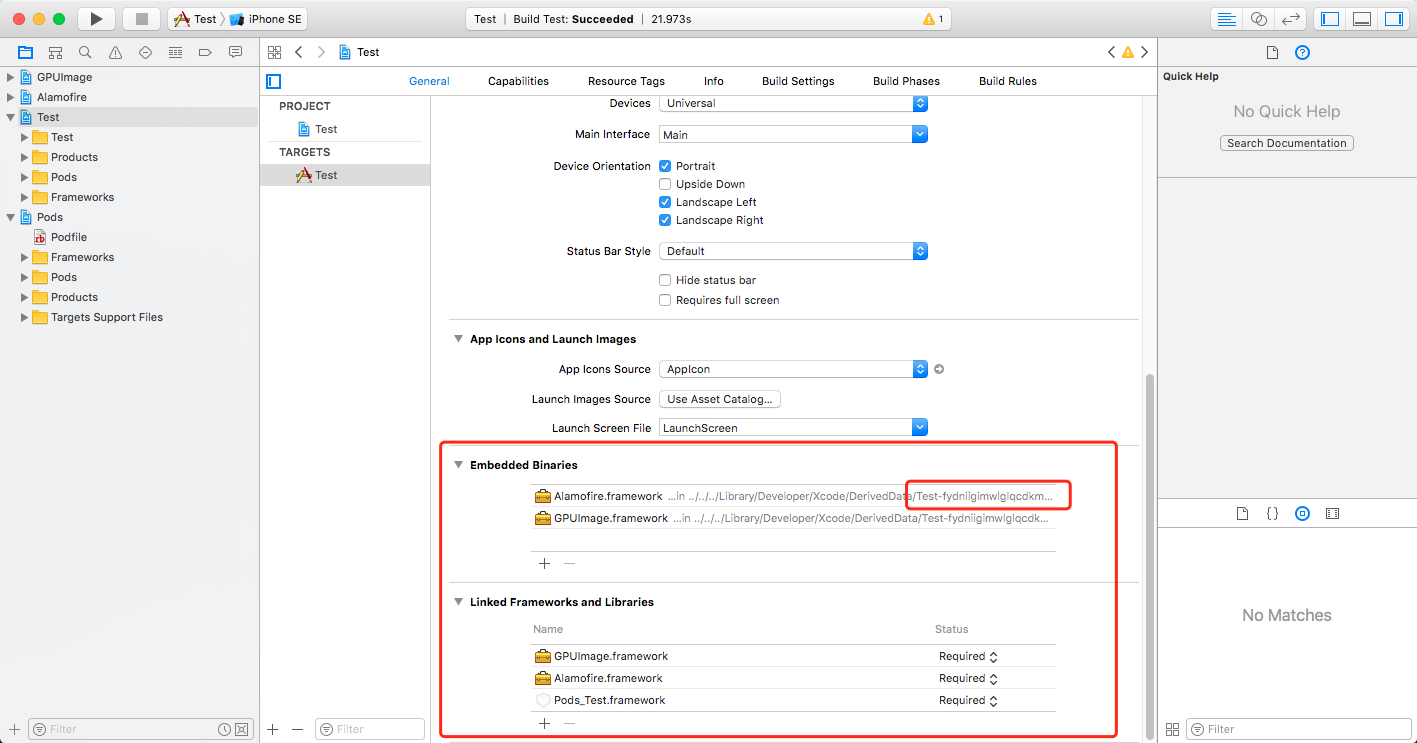Open the Test navigator diamond icon
The height and width of the screenshot is (743, 1417).
tap(146, 52)
